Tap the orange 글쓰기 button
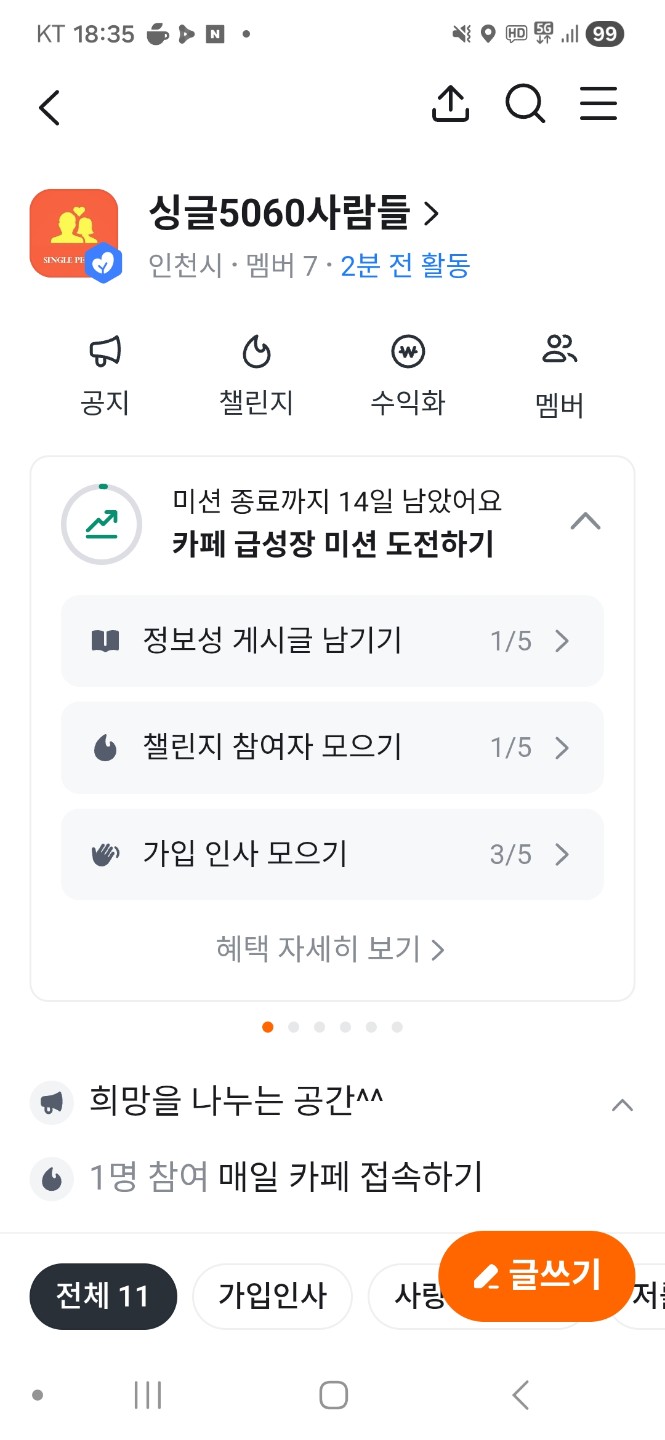The height and width of the screenshot is (1440, 665). pyautogui.click(x=537, y=1276)
